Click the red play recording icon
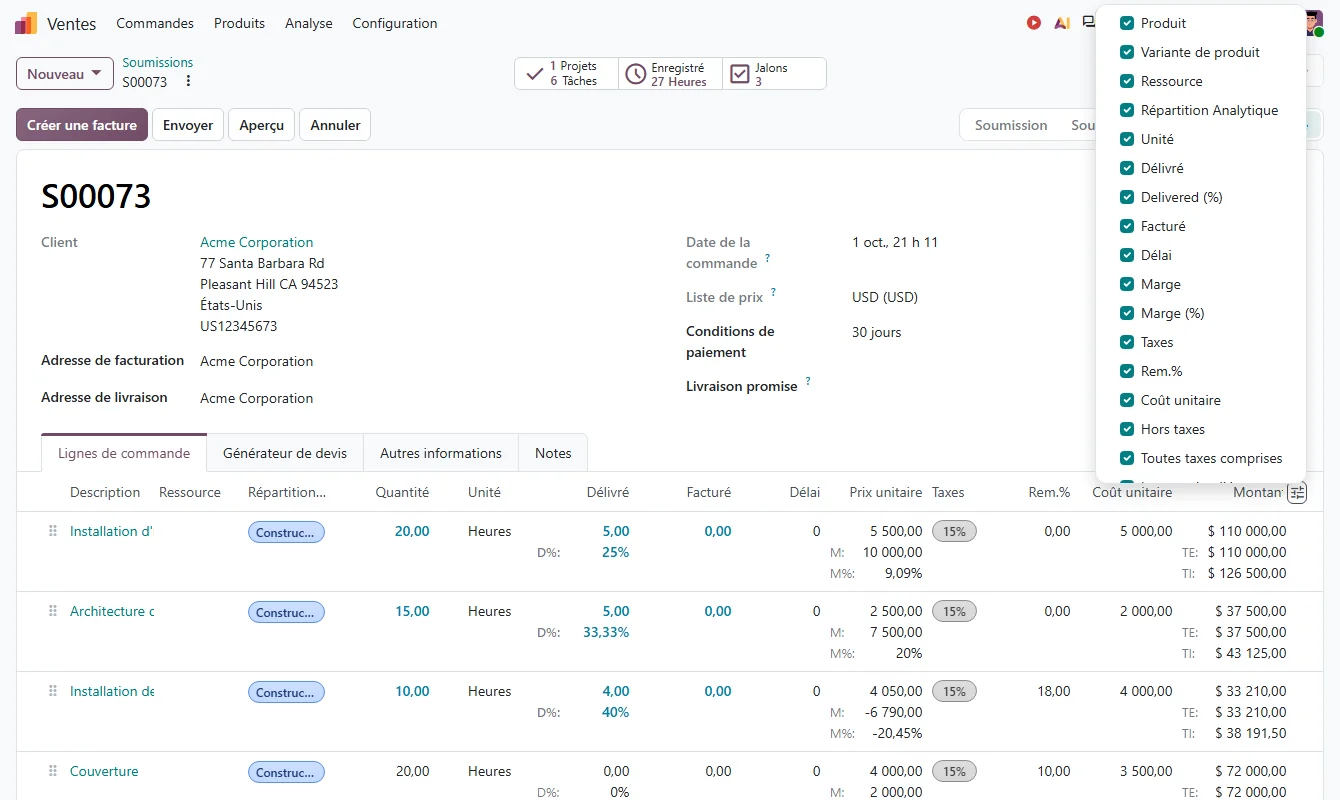 click(1034, 23)
